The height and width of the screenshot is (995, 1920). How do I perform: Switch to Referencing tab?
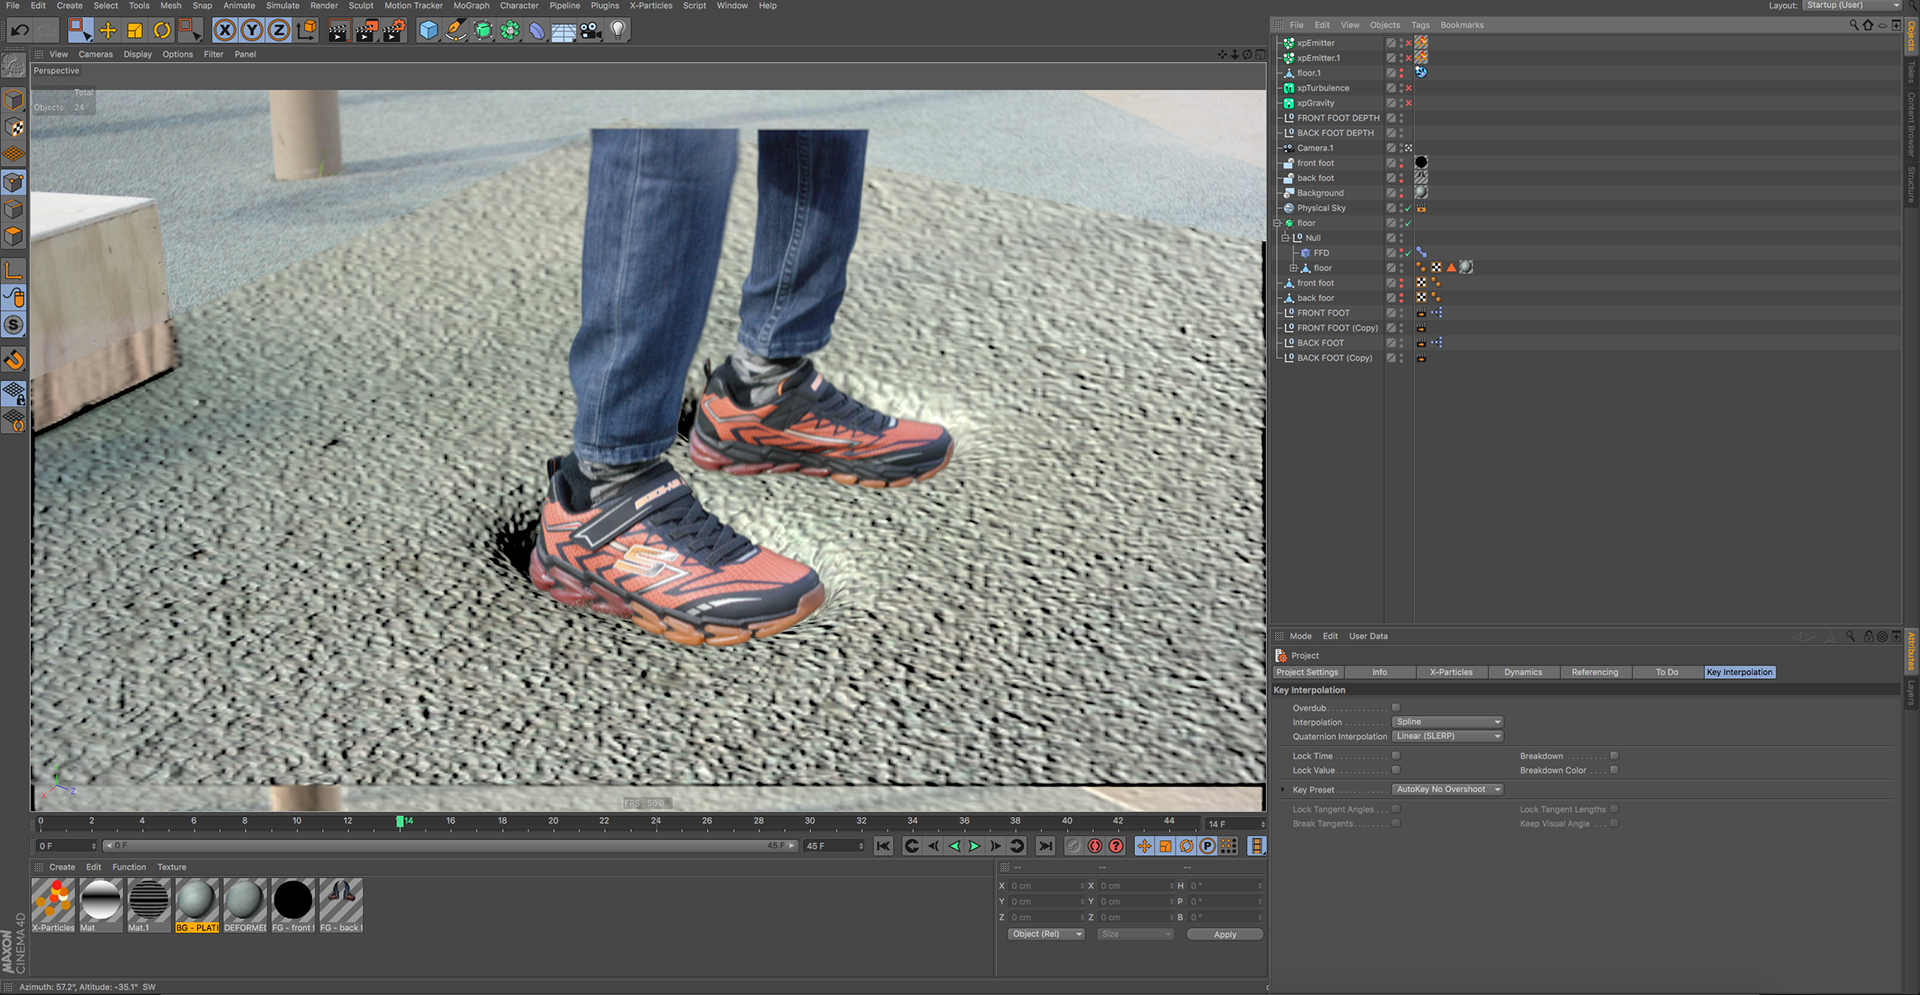click(1595, 672)
